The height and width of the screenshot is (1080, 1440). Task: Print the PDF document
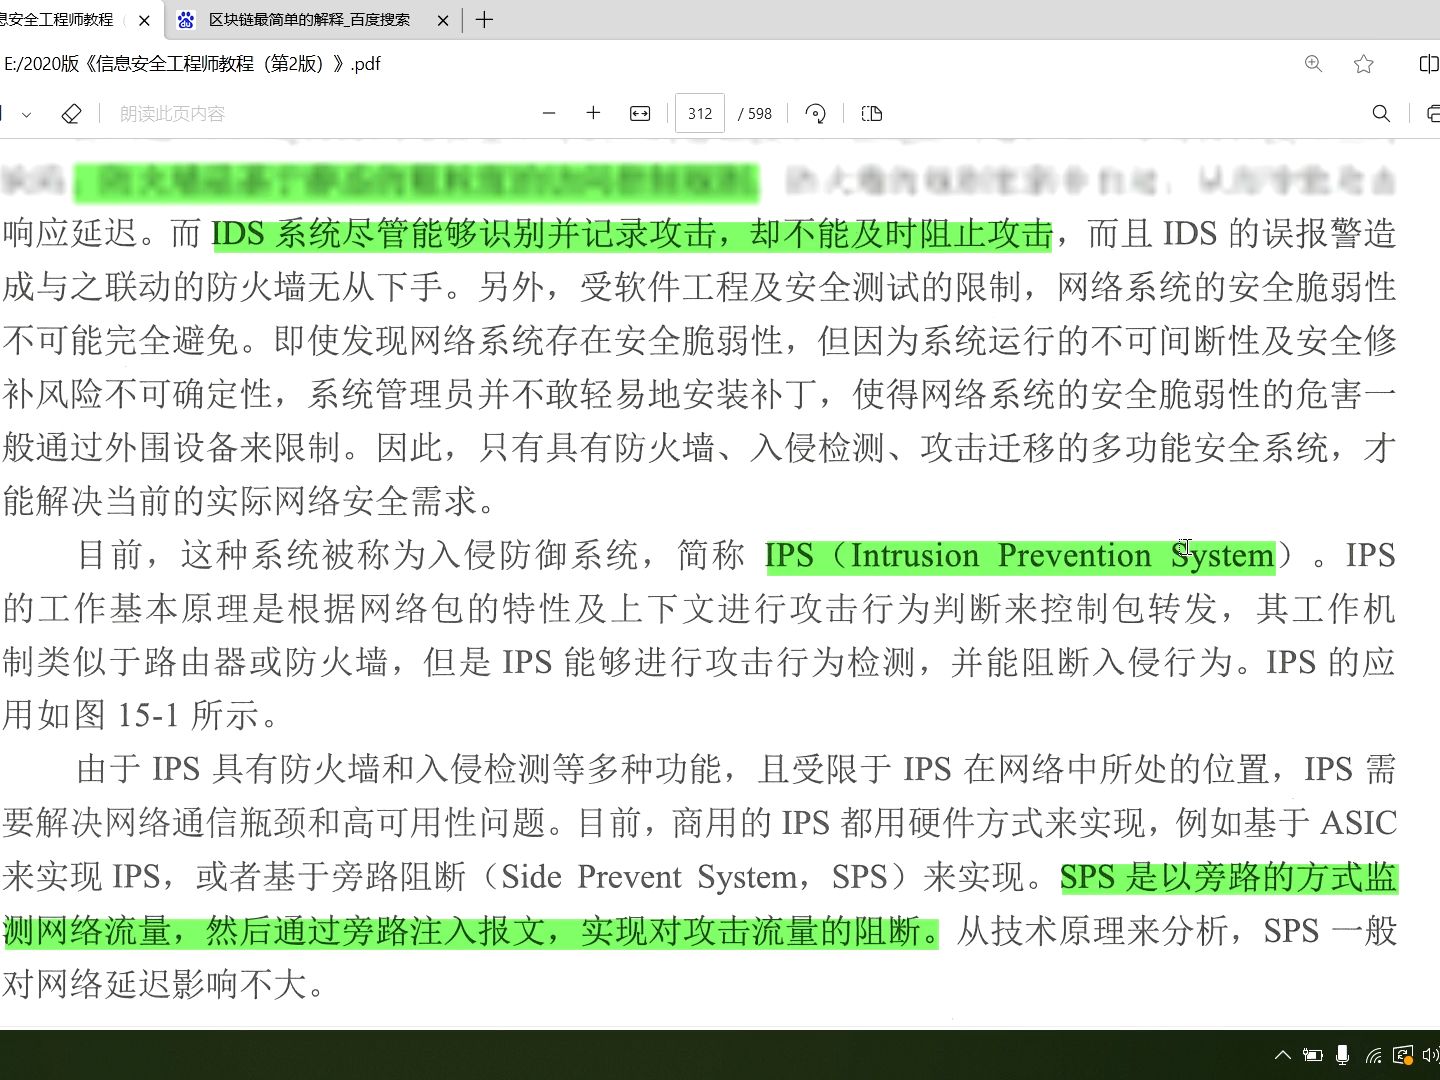click(x=1433, y=114)
